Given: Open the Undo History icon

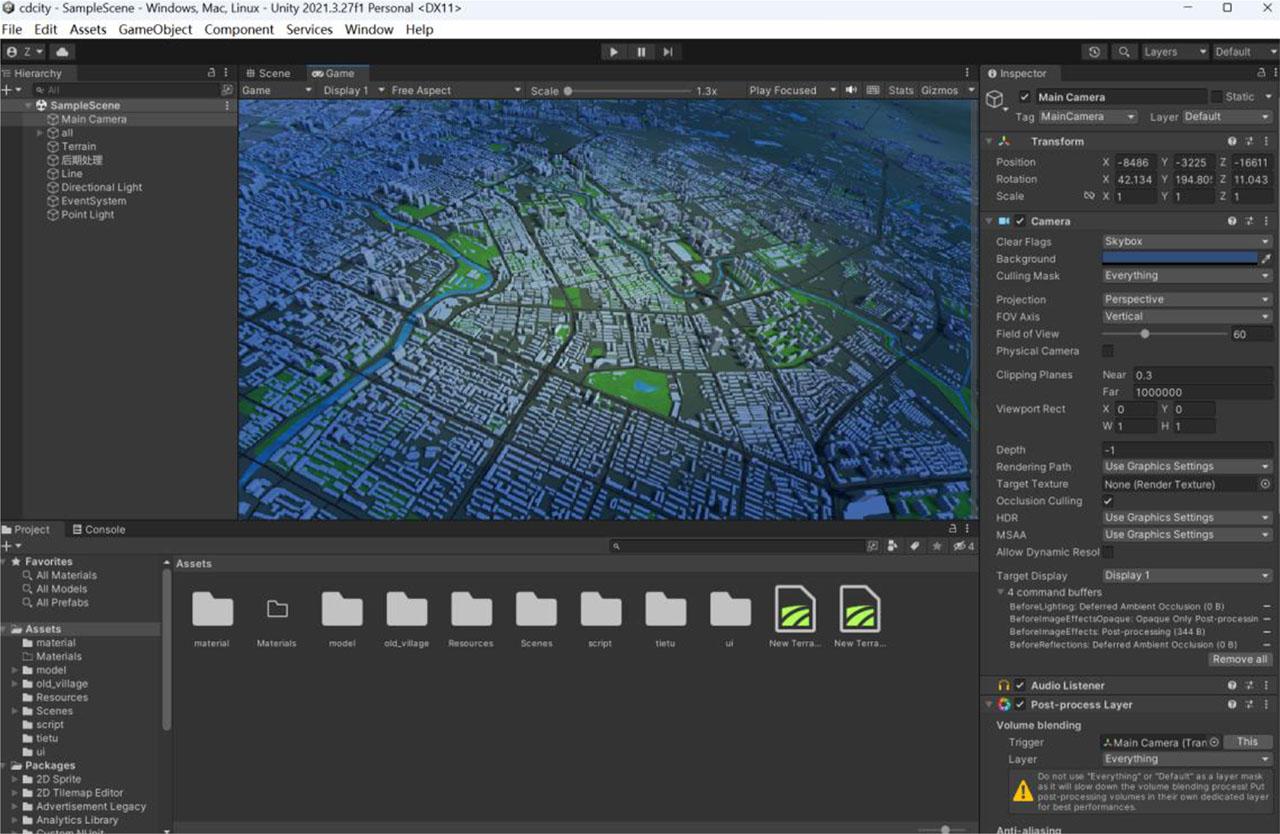Looking at the screenshot, I should tap(1094, 52).
